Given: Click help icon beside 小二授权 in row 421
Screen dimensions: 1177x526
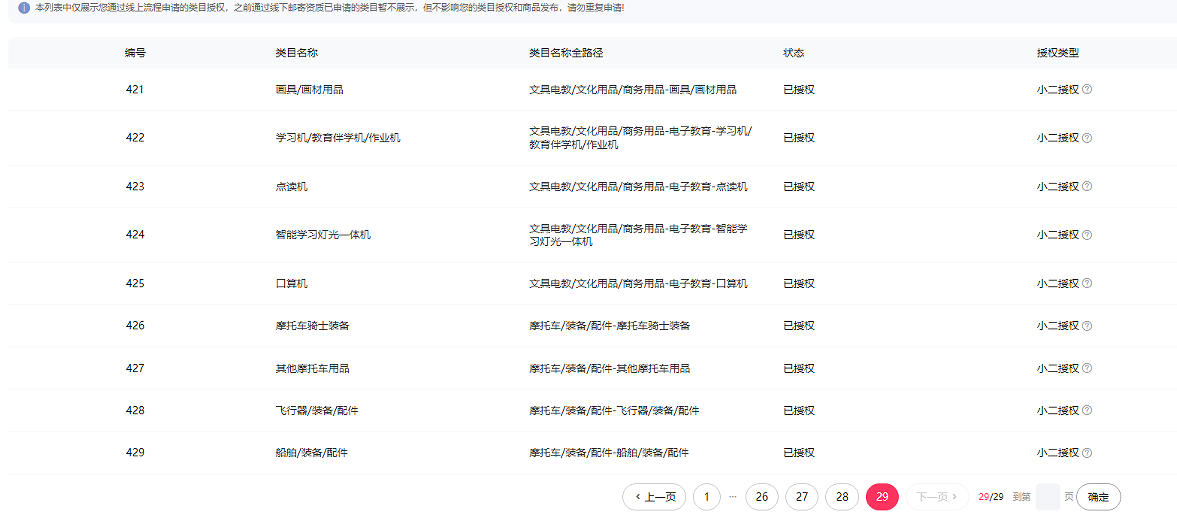Looking at the screenshot, I should pyautogui.click(x=1087, y=89).
